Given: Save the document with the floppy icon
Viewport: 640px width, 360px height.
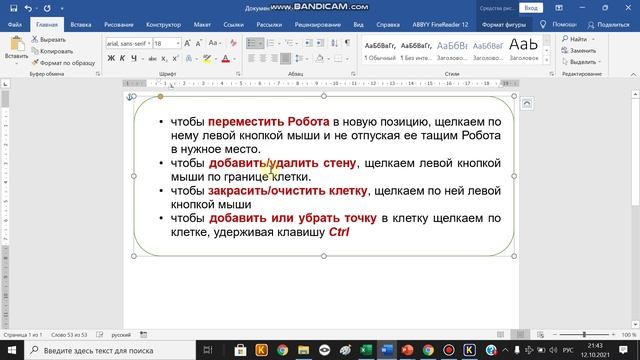Looking at the screenshot, I should coord(13,8).
